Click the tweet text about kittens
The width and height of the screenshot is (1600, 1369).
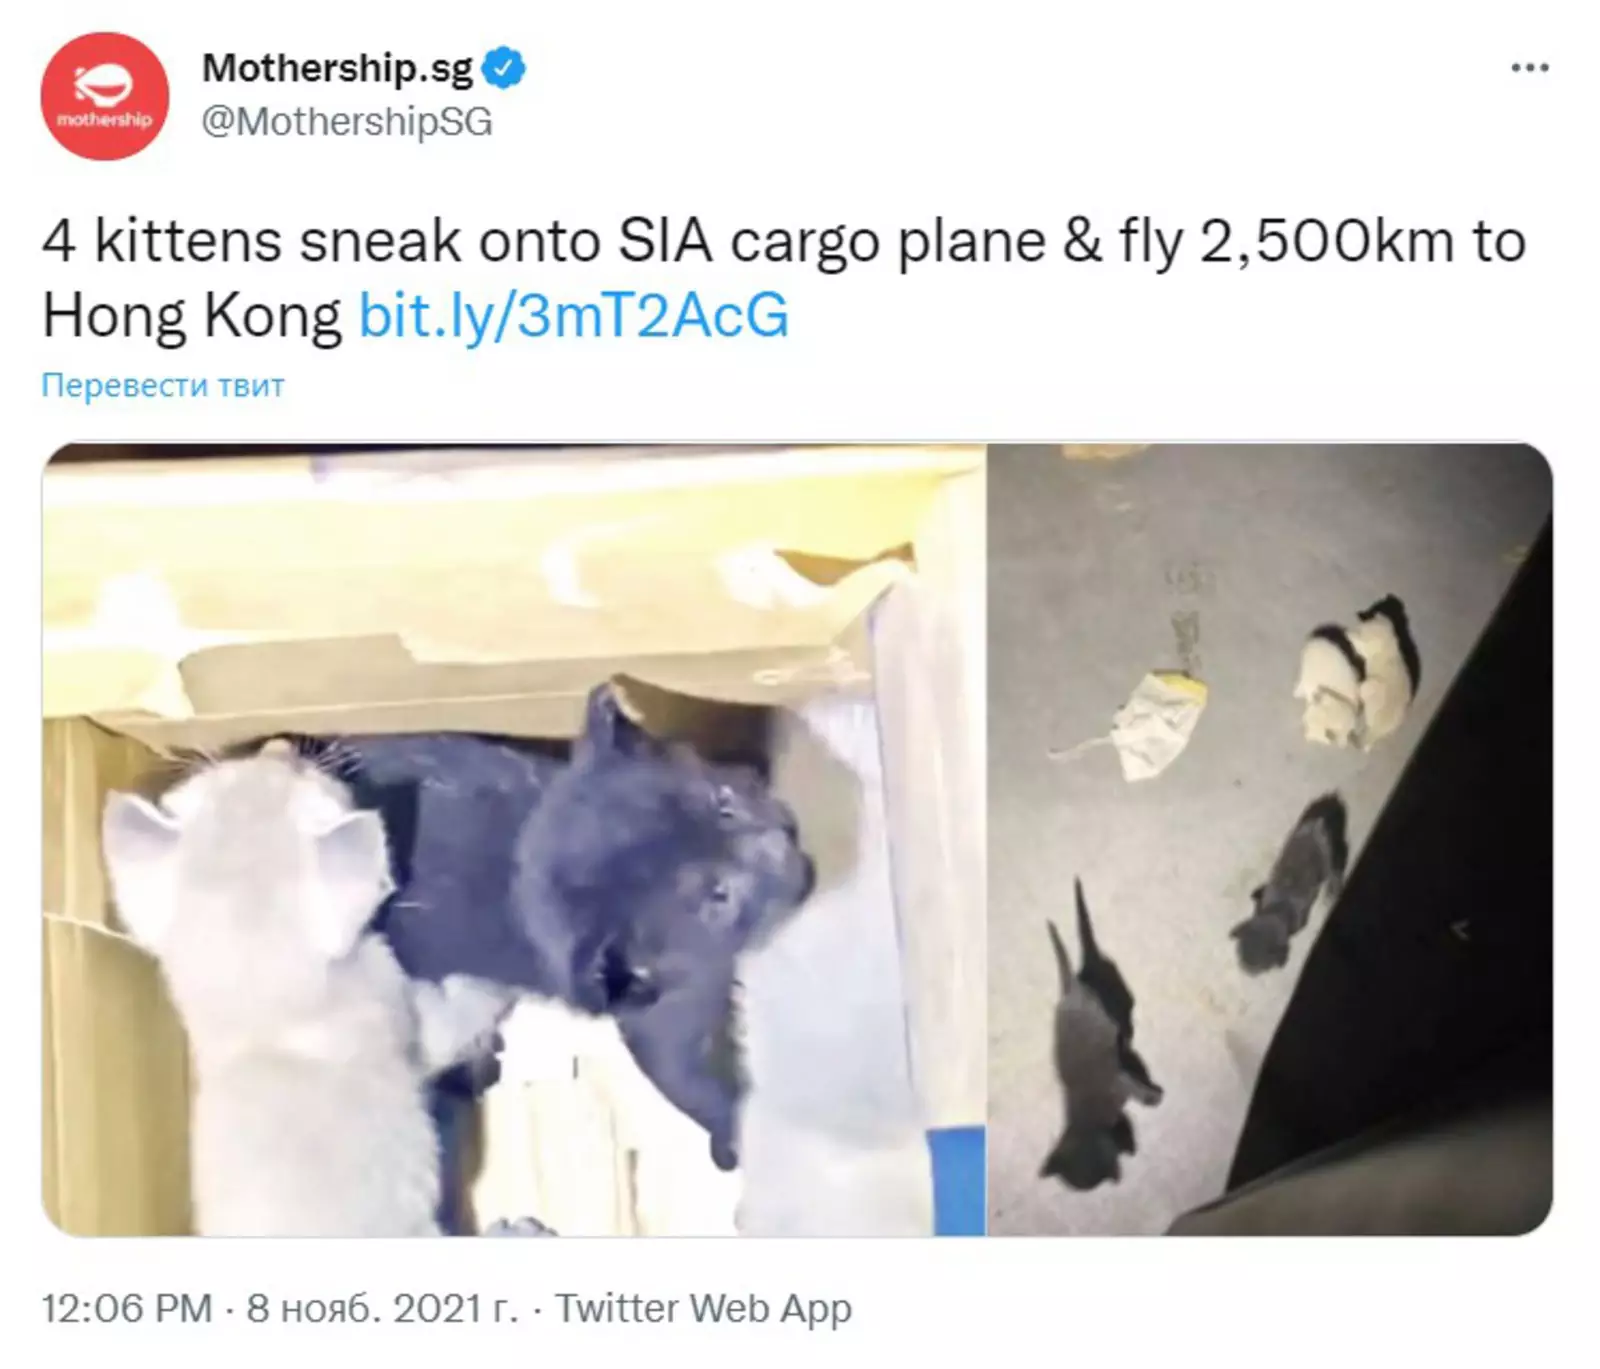click(x=784, y=279)
